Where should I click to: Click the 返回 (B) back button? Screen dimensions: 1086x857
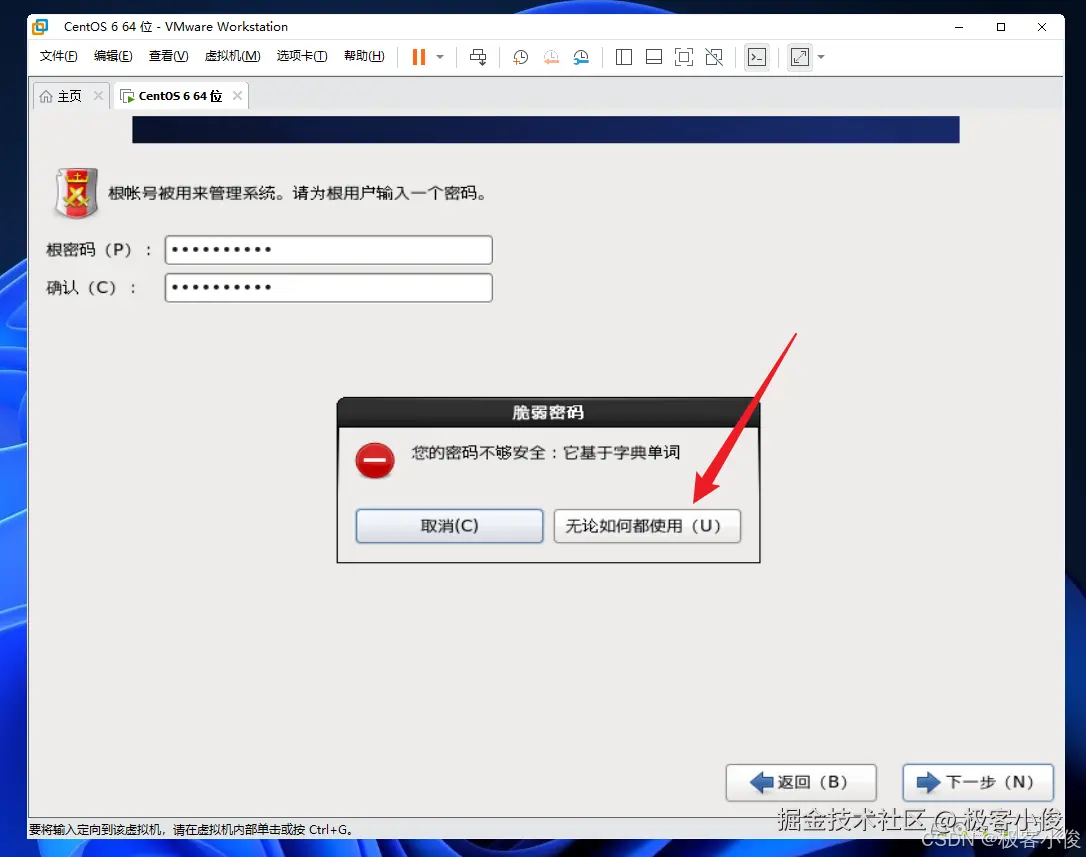point(801,783)
